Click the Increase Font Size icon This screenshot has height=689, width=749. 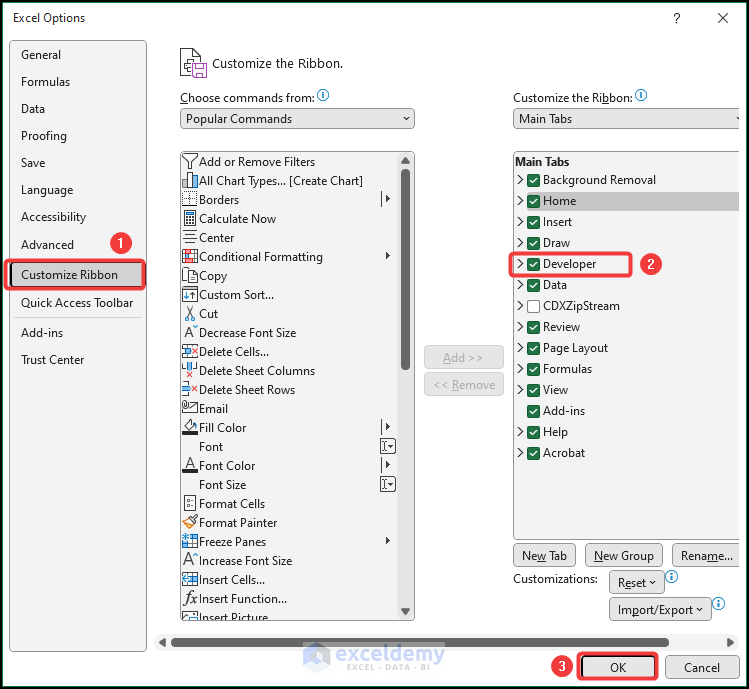tap(190, 560)
